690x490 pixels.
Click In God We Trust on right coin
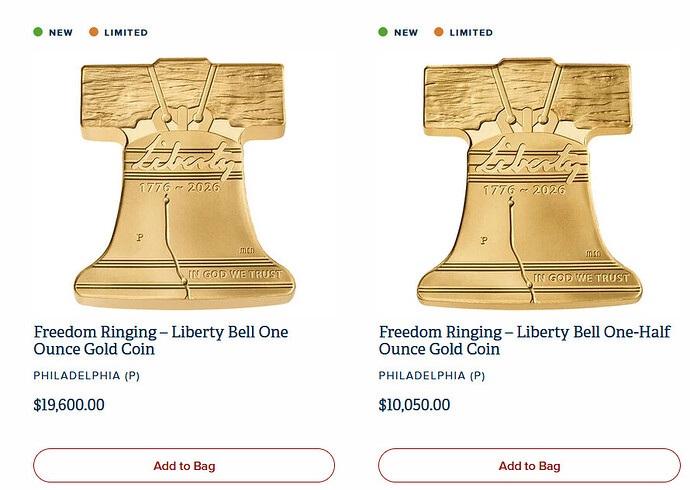(x=581, y=278)
